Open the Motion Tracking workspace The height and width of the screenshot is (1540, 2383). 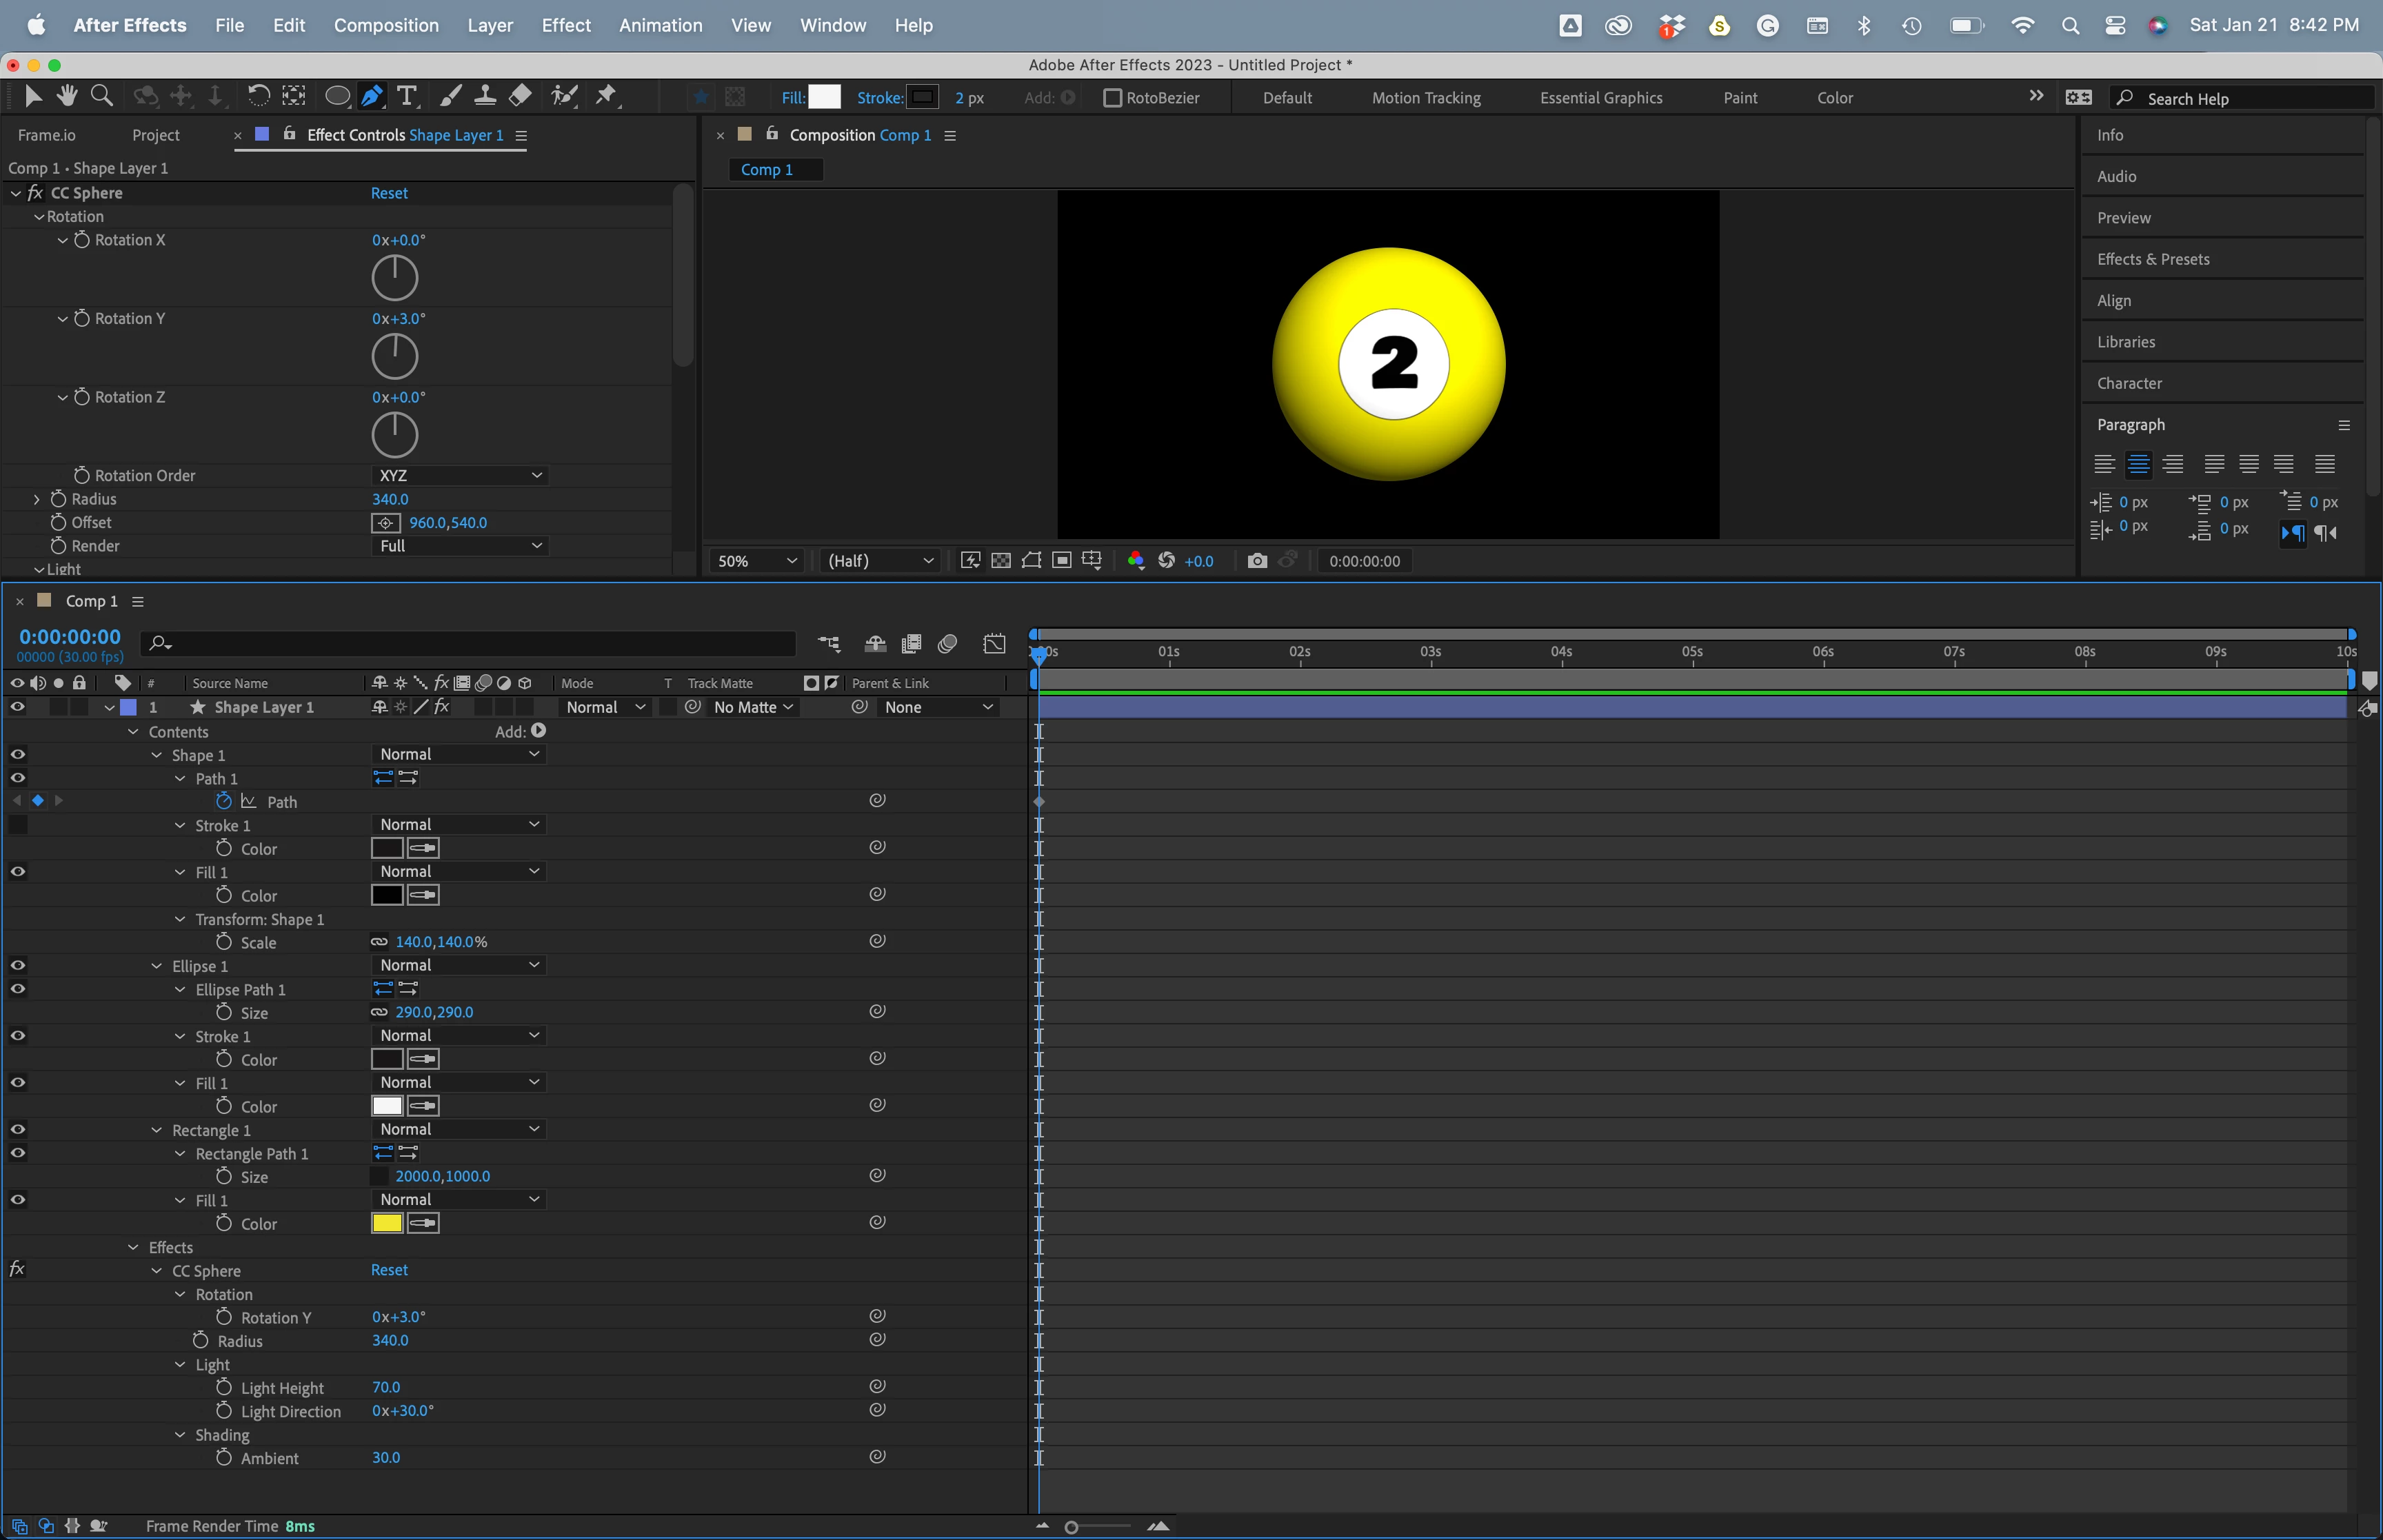click(x=1425, y=98)
